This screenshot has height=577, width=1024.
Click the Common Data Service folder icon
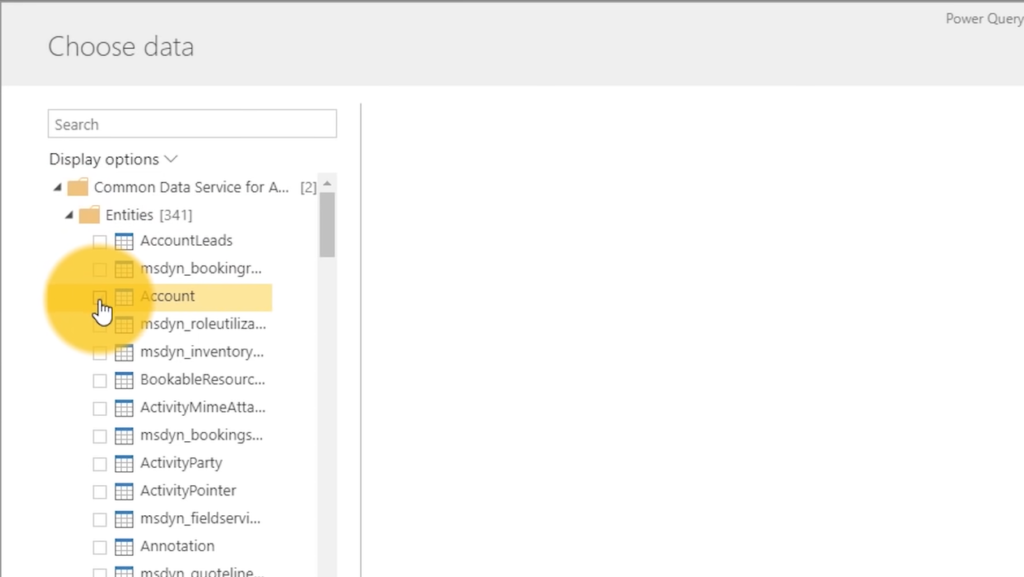(77, 186)
